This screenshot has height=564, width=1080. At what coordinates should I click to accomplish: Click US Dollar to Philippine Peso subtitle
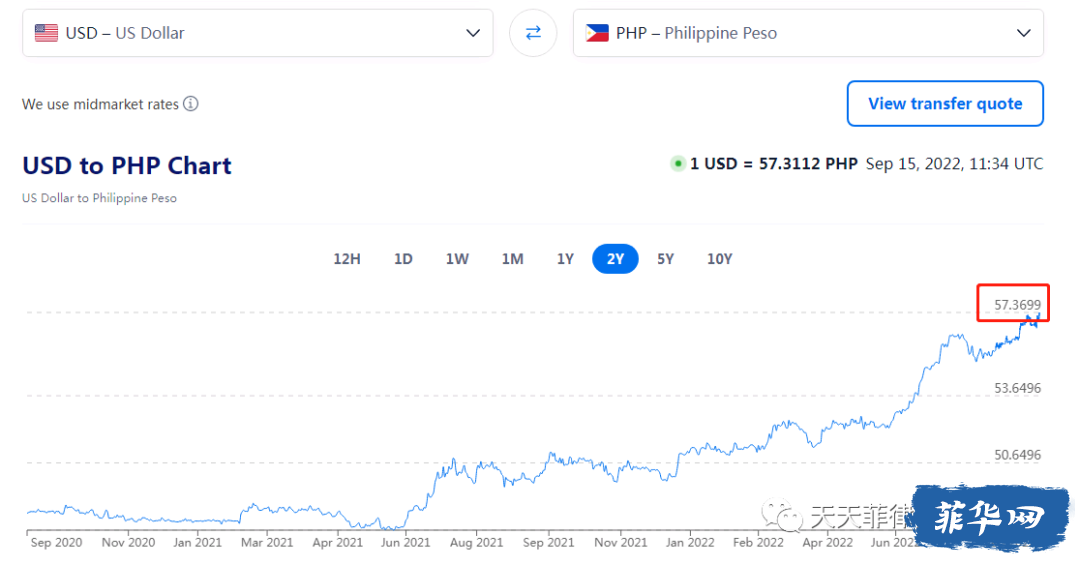99,198
